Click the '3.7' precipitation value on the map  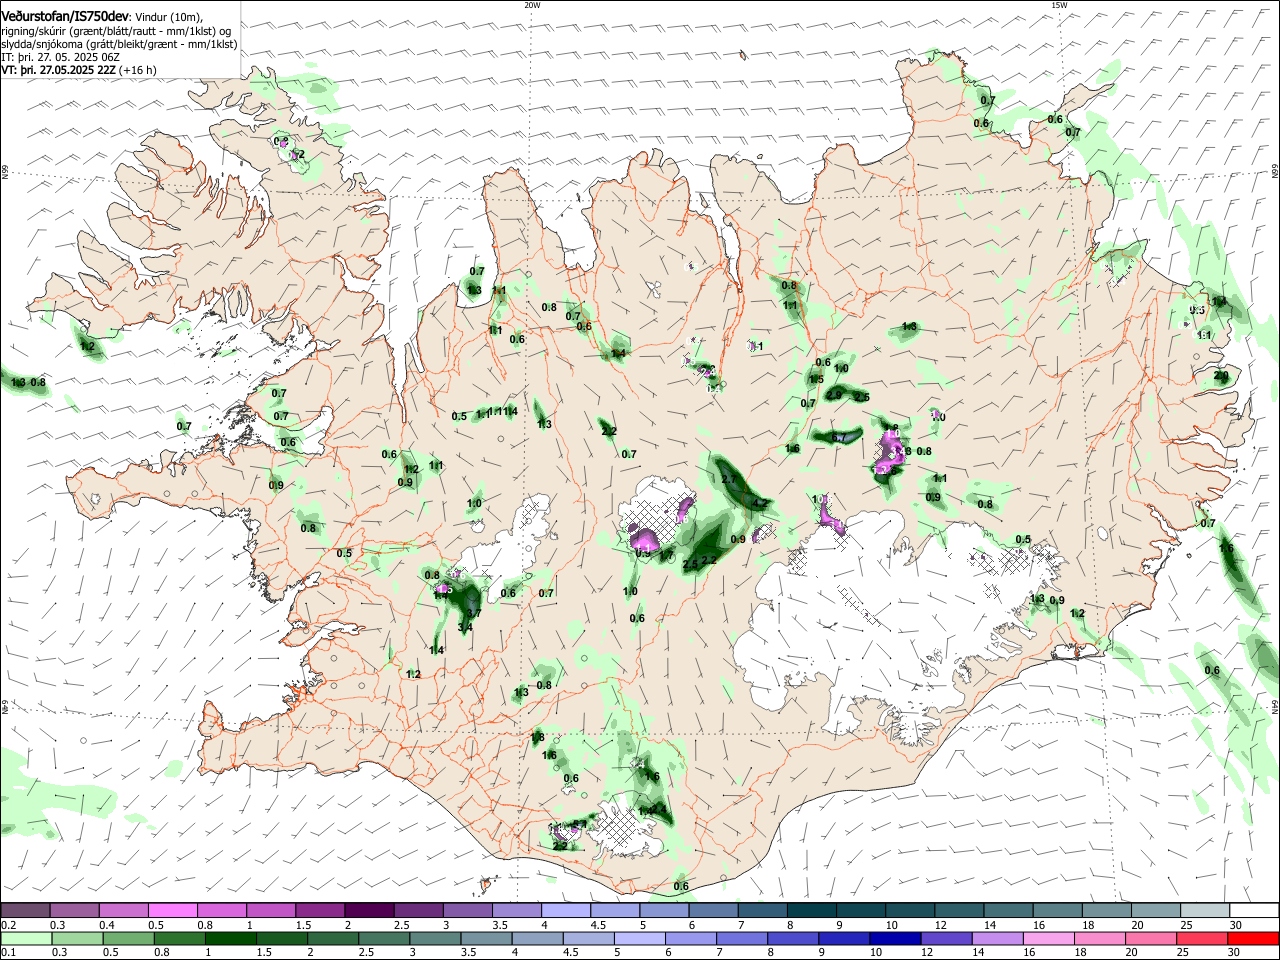(x=474, y=613)
